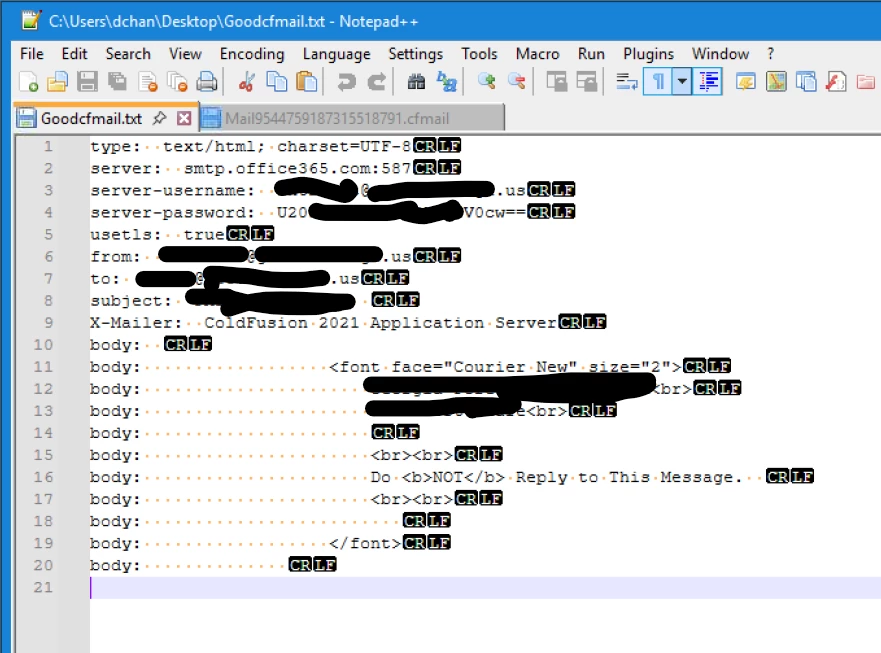Open the Encoding menu
This screenshot has height=653, width=881.
coord(252,54)
